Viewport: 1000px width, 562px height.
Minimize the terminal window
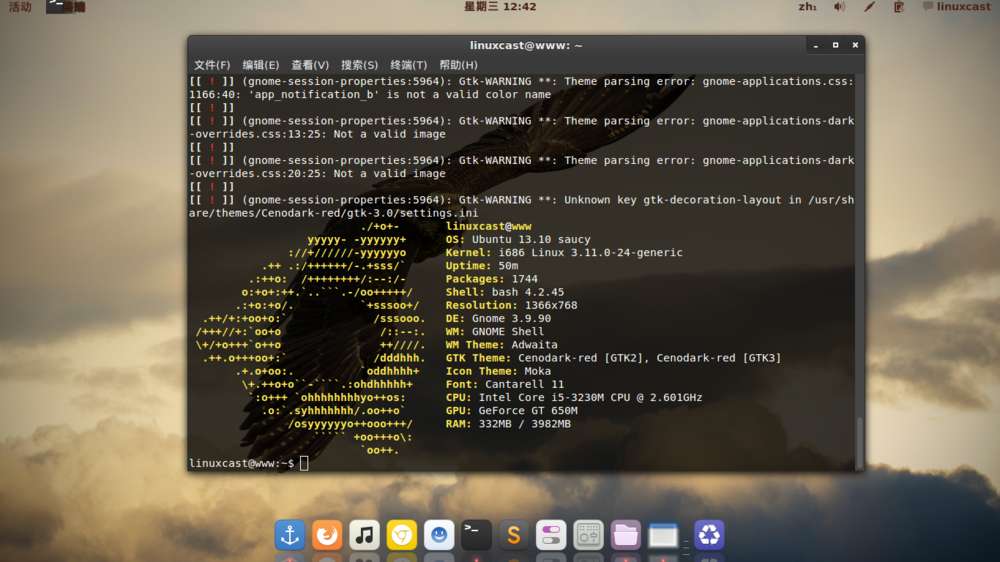(x=816, y=45)
